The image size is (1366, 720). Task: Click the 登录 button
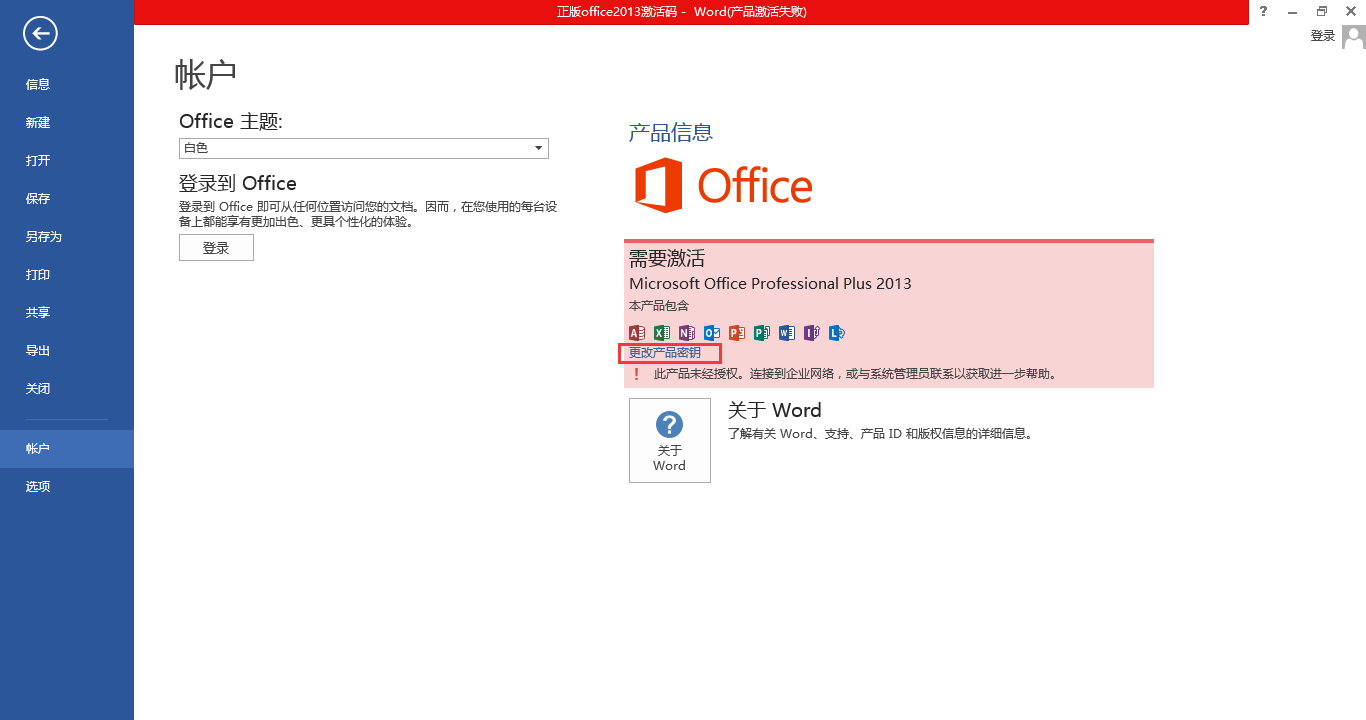click(216, 247)
